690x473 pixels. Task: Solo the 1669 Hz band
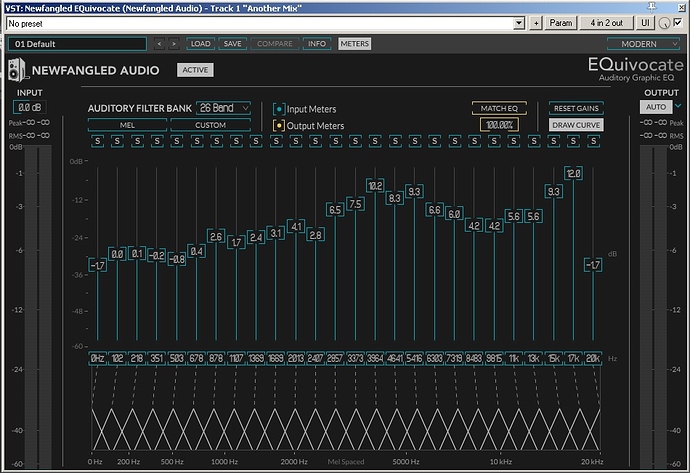(276, 141)
